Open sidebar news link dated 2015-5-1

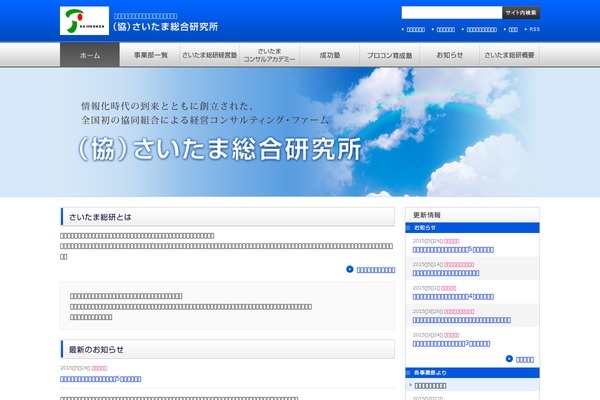pyautogui.click(x=453, y=297)
